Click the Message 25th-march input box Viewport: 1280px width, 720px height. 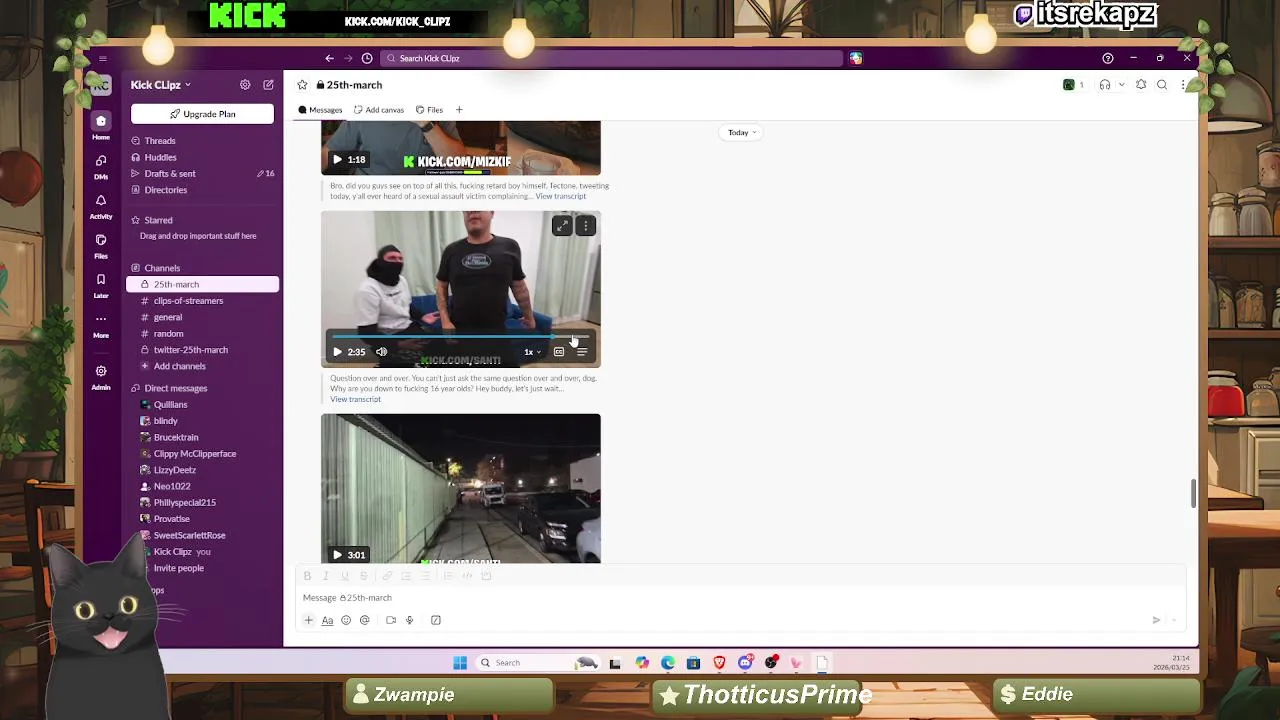coord(740,598)
